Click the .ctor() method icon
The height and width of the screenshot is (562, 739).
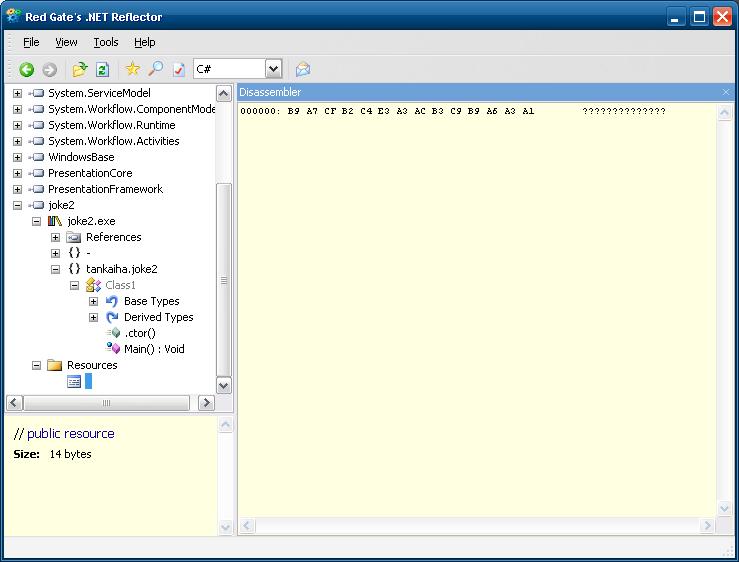114,333
